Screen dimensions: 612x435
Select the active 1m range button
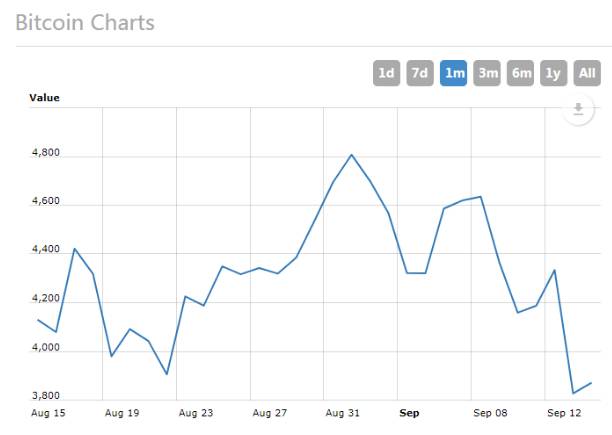(x=454, y=73)
